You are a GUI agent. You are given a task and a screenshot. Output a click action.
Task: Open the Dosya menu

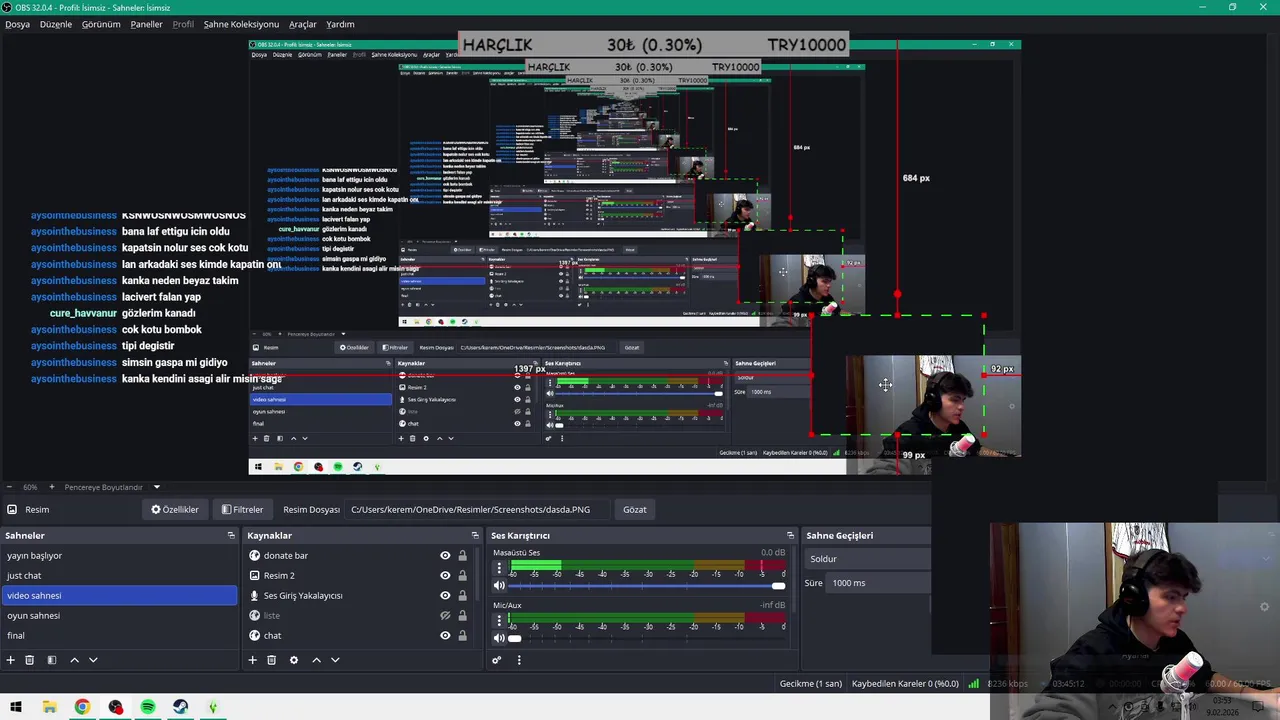pyautogui.click(x=17, y=24)
